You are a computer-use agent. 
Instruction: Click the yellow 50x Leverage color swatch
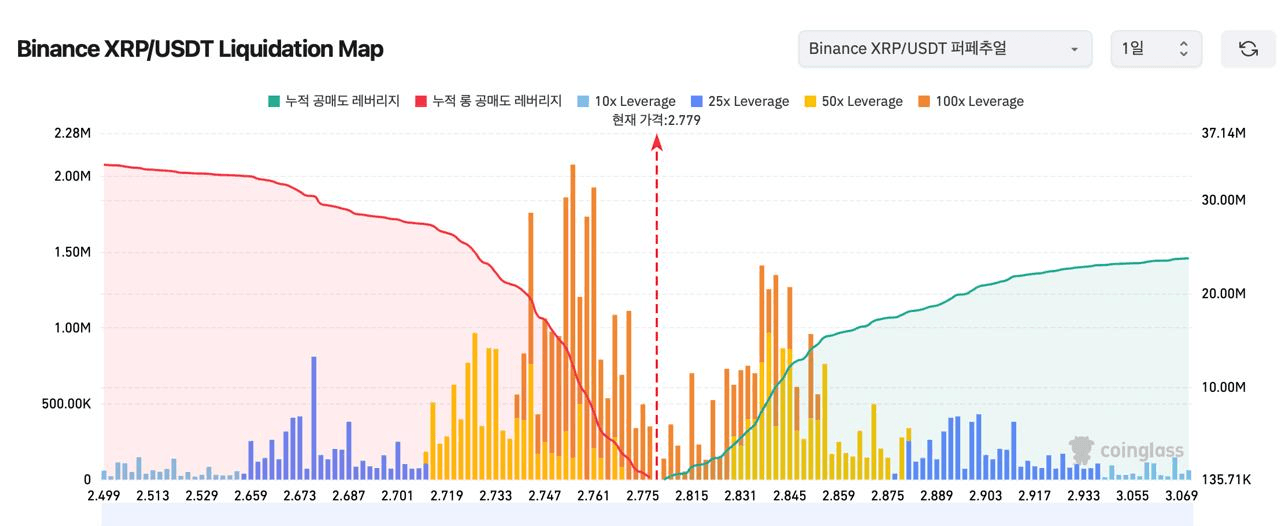810,101
